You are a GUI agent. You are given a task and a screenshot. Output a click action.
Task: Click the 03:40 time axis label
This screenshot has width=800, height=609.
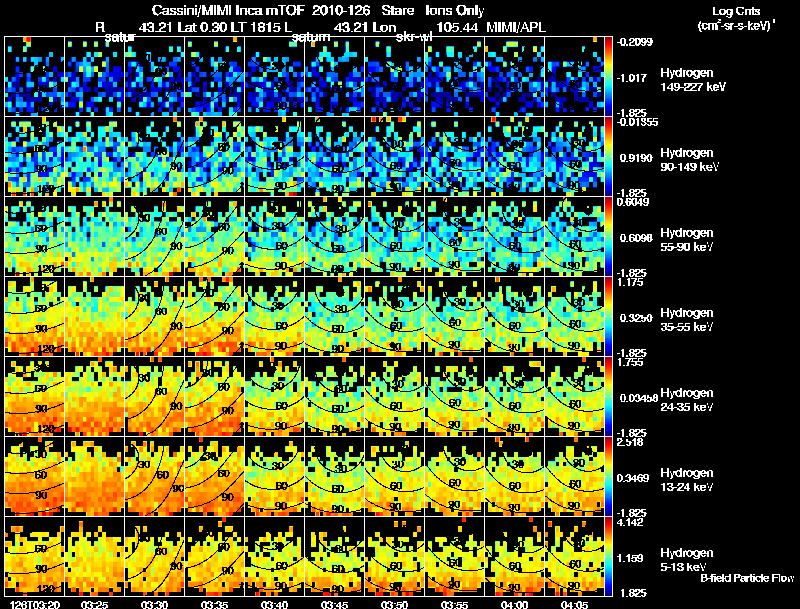point(274,605)
